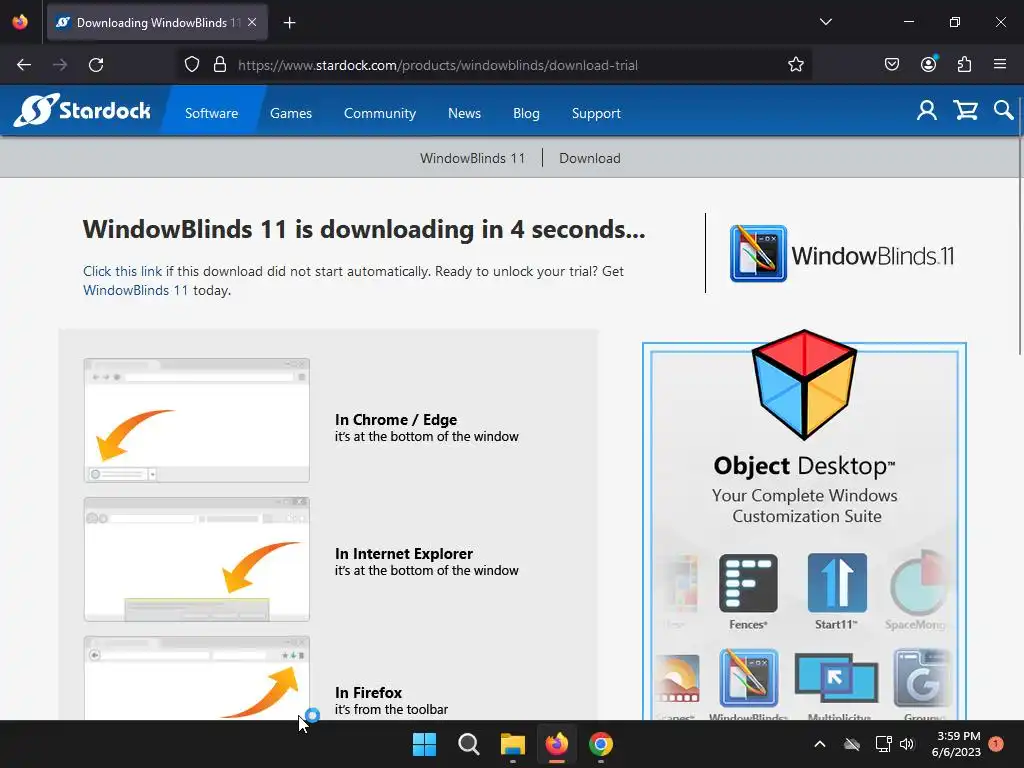
Task: Click the Multiplicity app icon
Action: point(837,678)
